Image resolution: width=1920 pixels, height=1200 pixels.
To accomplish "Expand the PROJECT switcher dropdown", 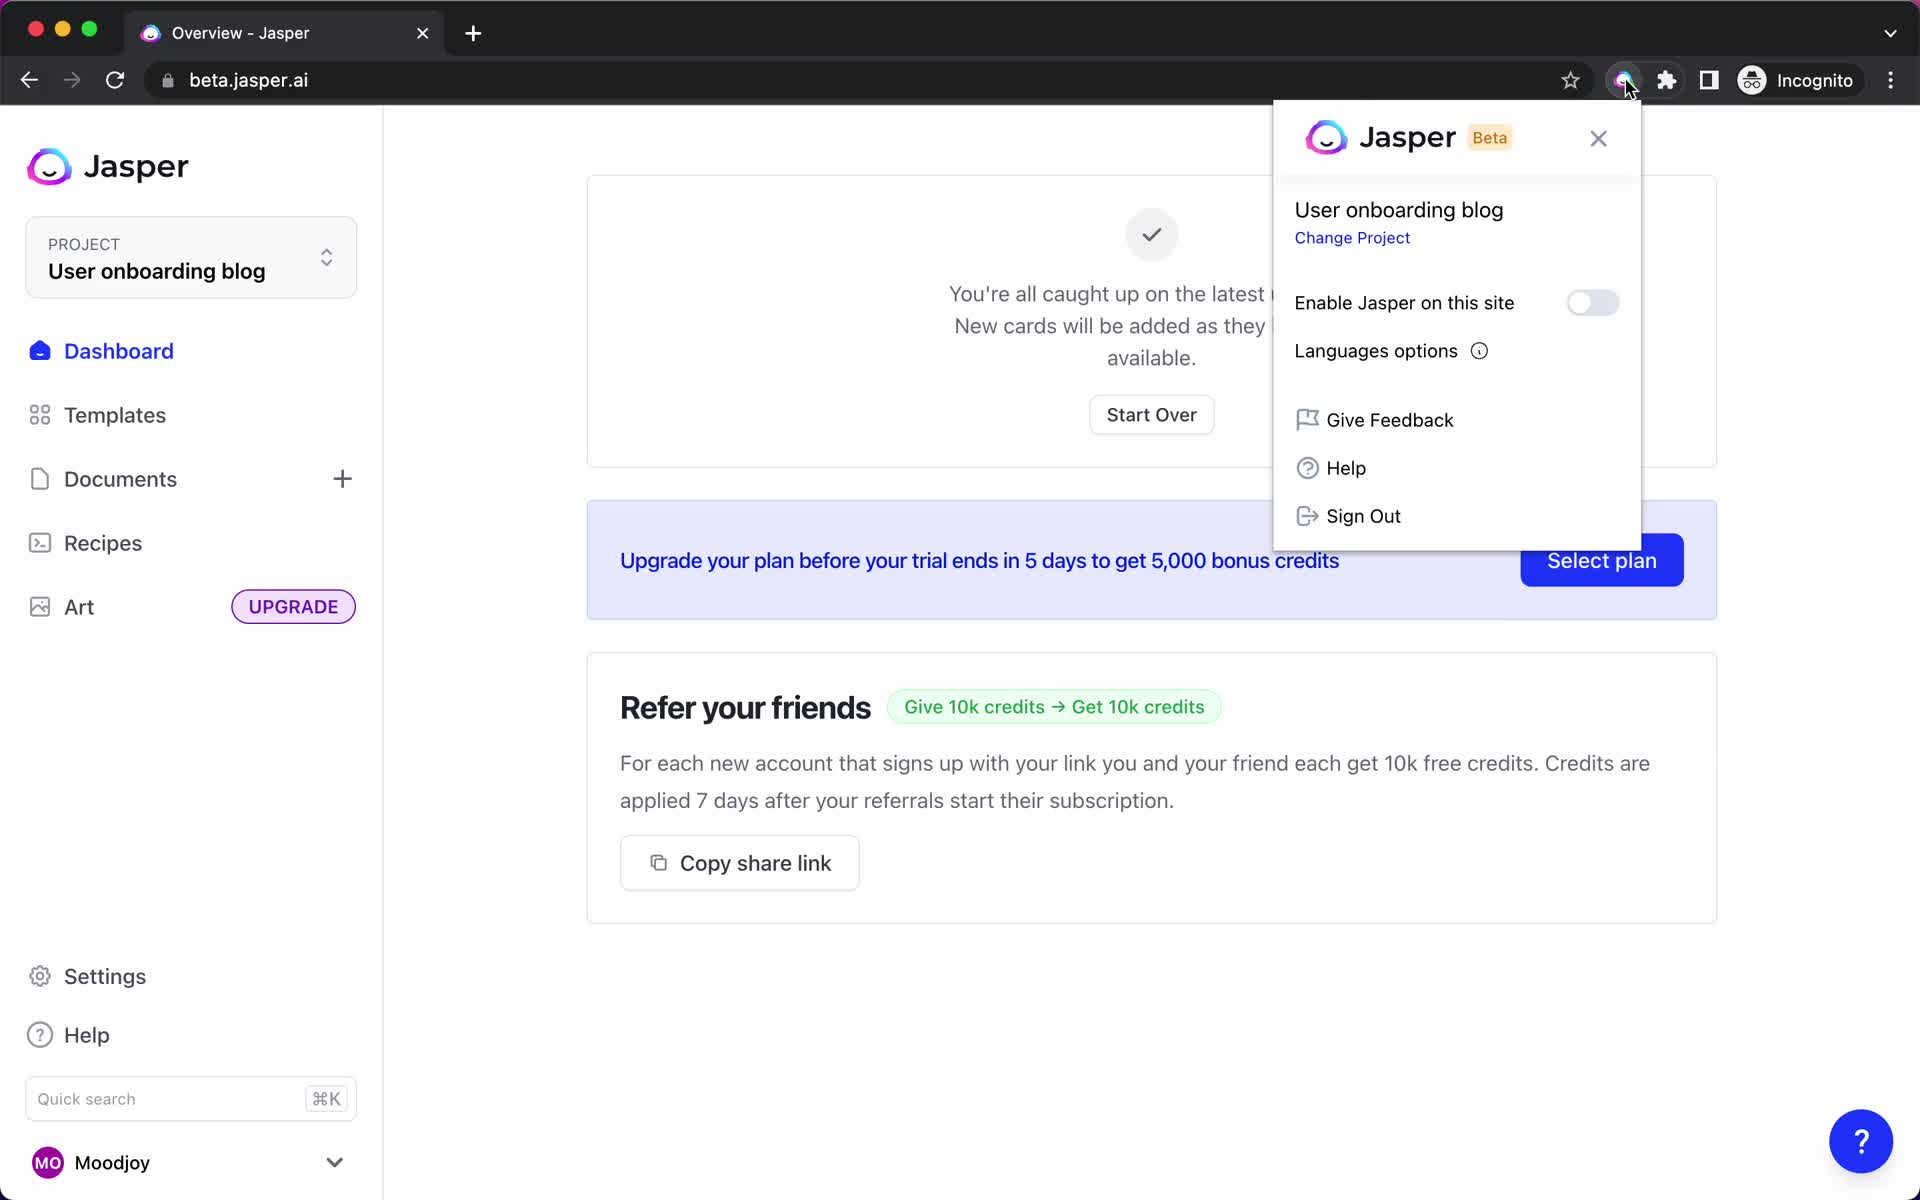I will [326, 257].
